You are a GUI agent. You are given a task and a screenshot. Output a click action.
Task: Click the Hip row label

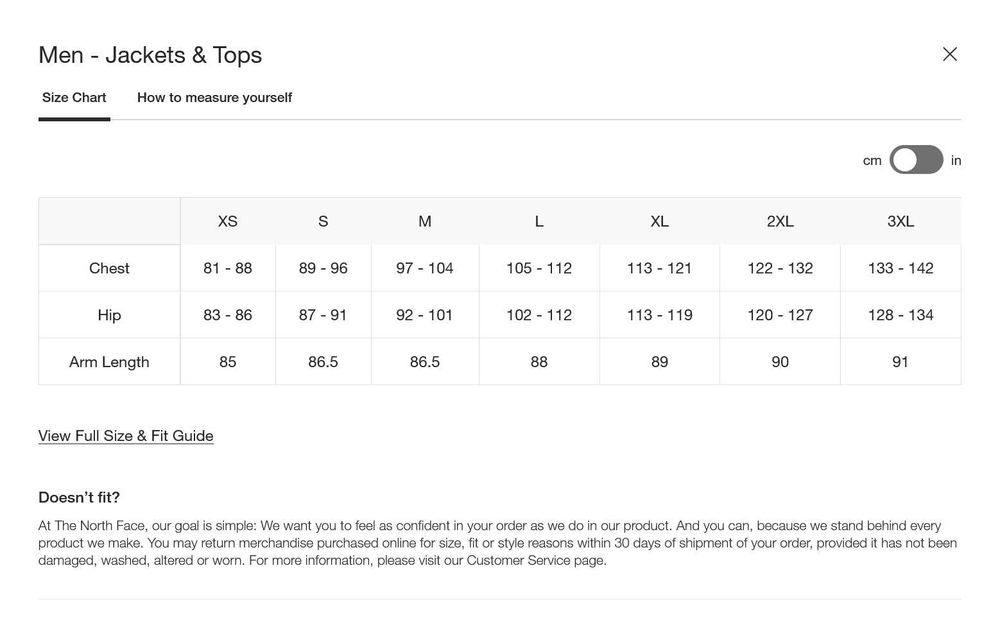point(109,315)
